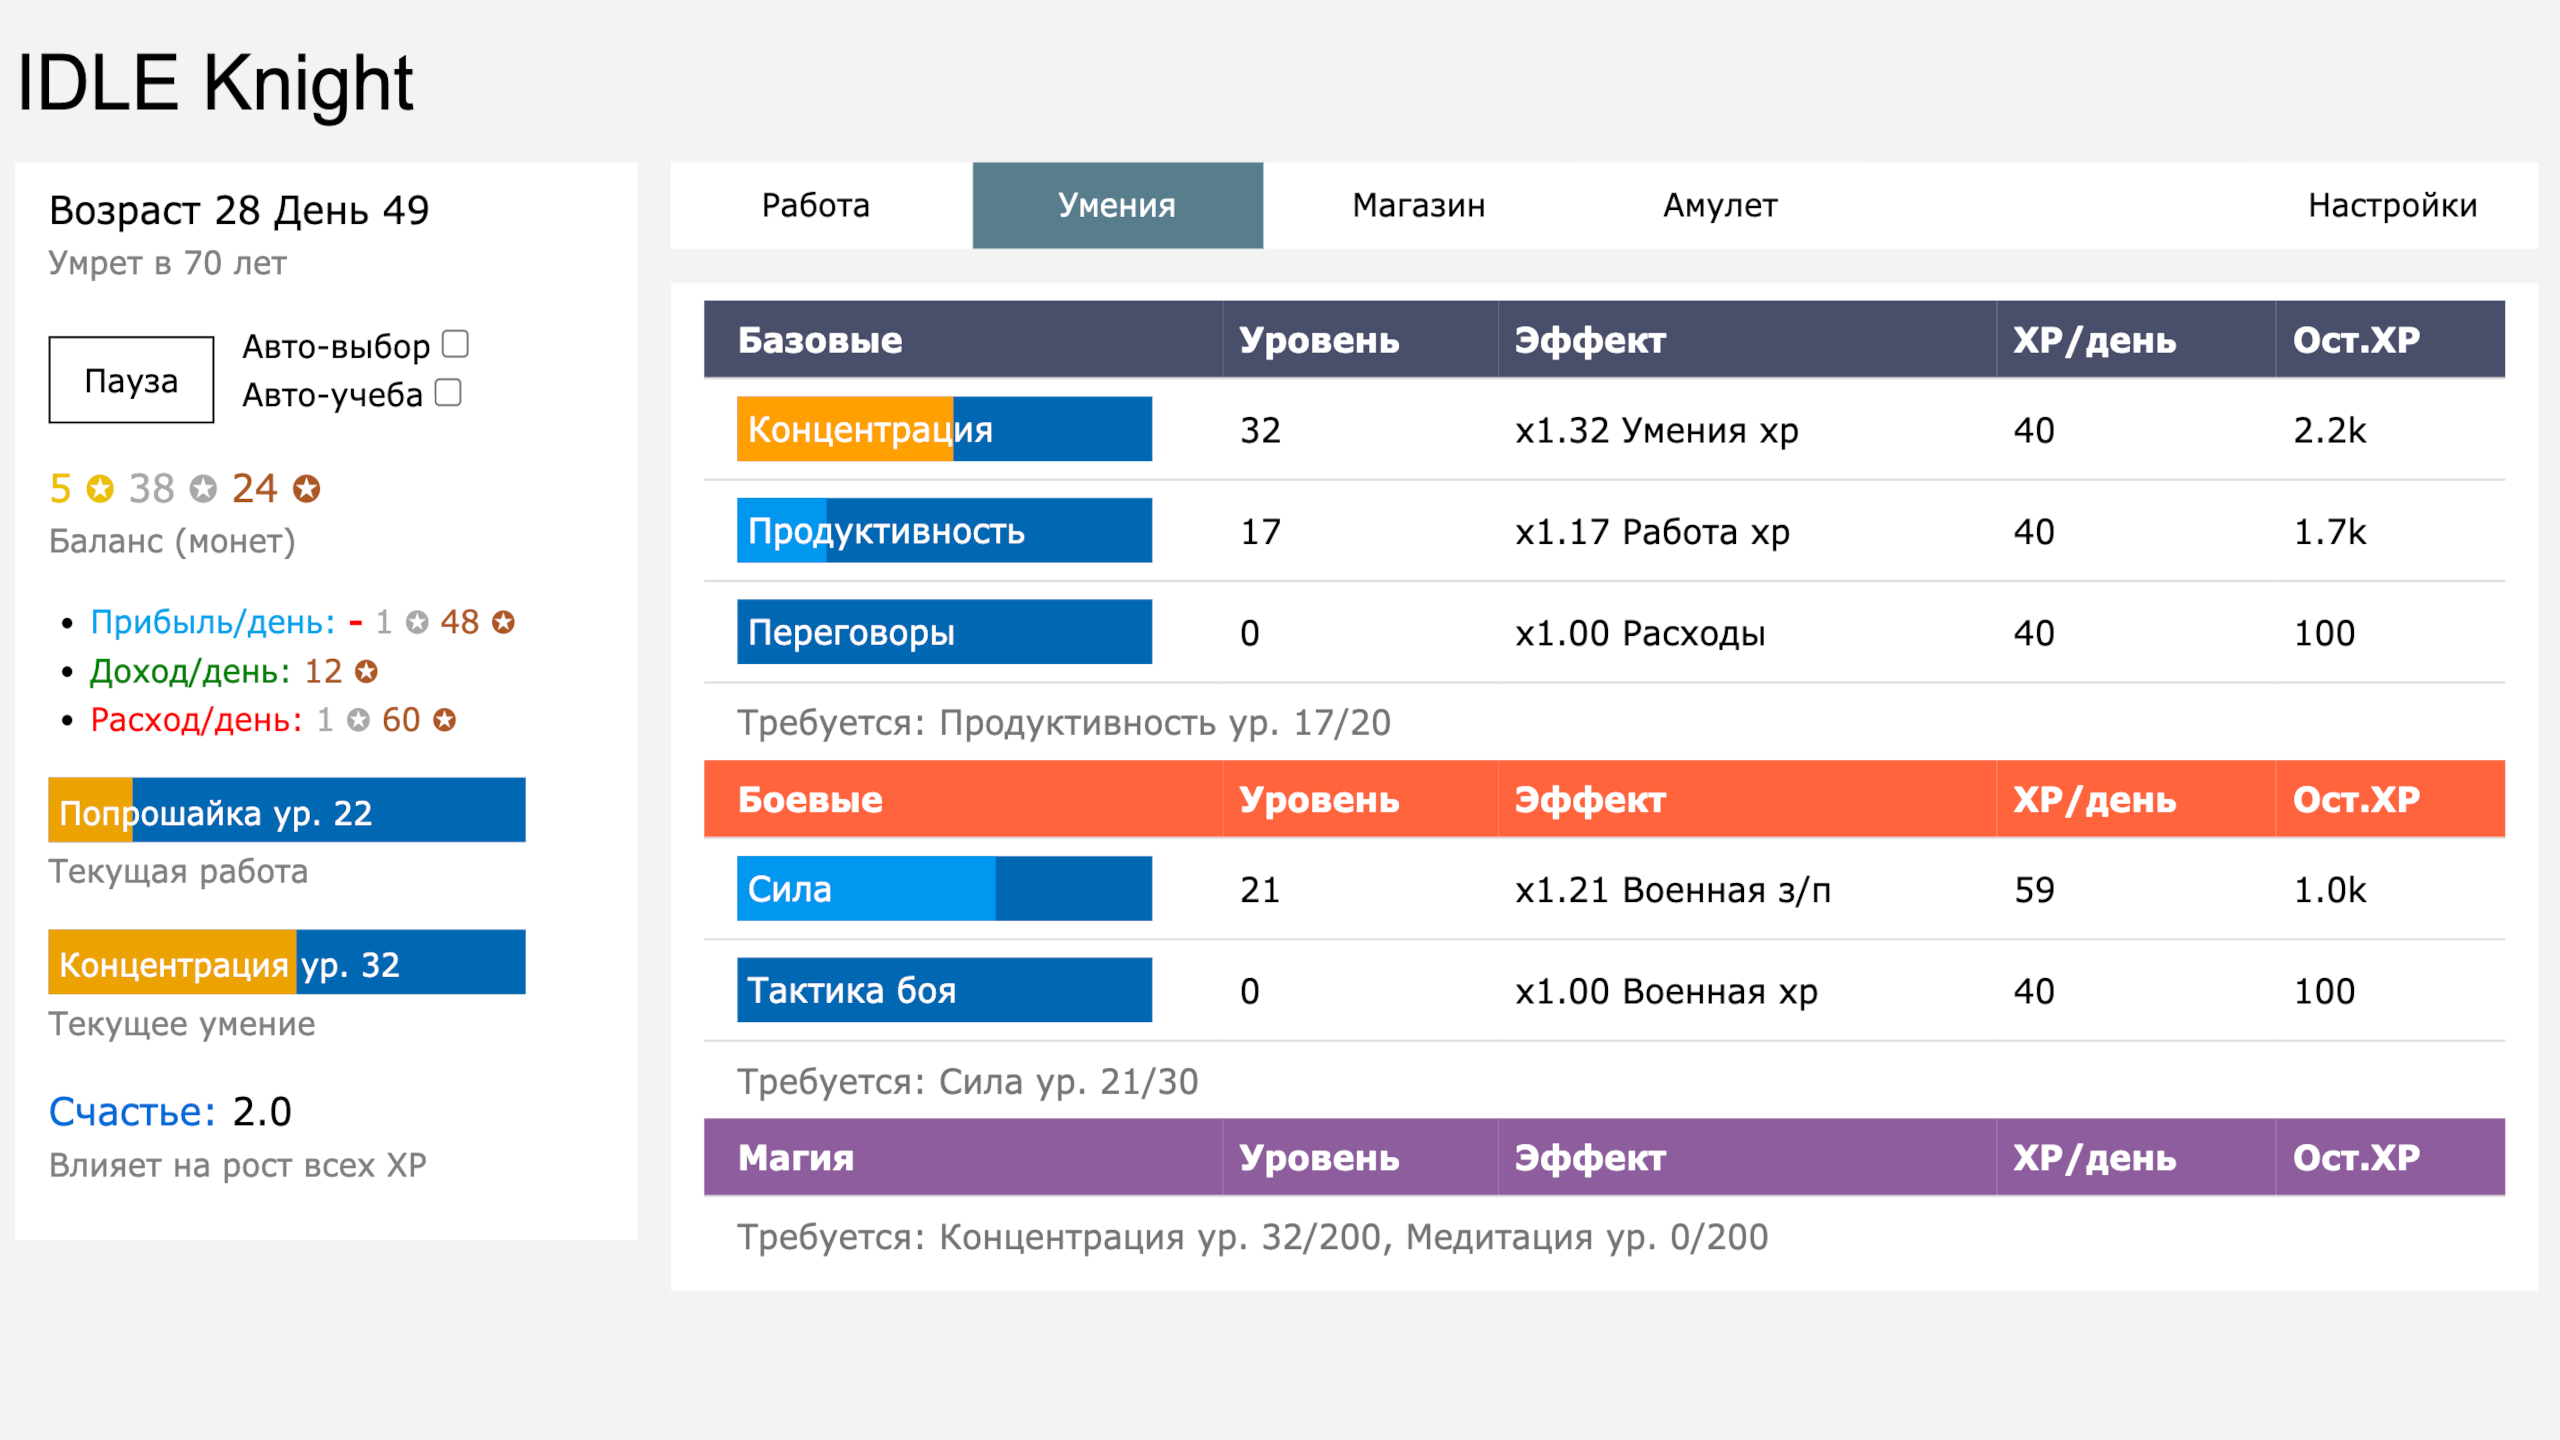Viewport: 2560px width, 1440px height.
Task: Switch to the Работа tab
Action: coord(816,205)
